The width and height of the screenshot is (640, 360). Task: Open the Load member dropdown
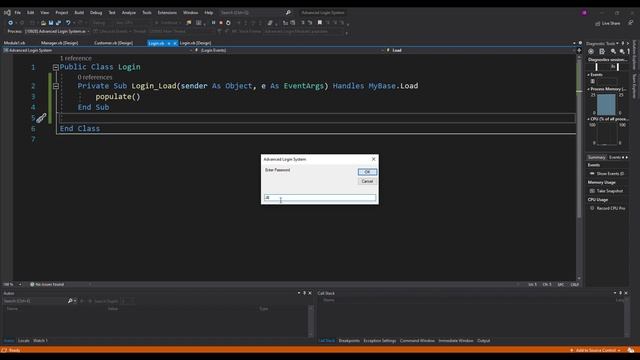(x=573, y=51)
